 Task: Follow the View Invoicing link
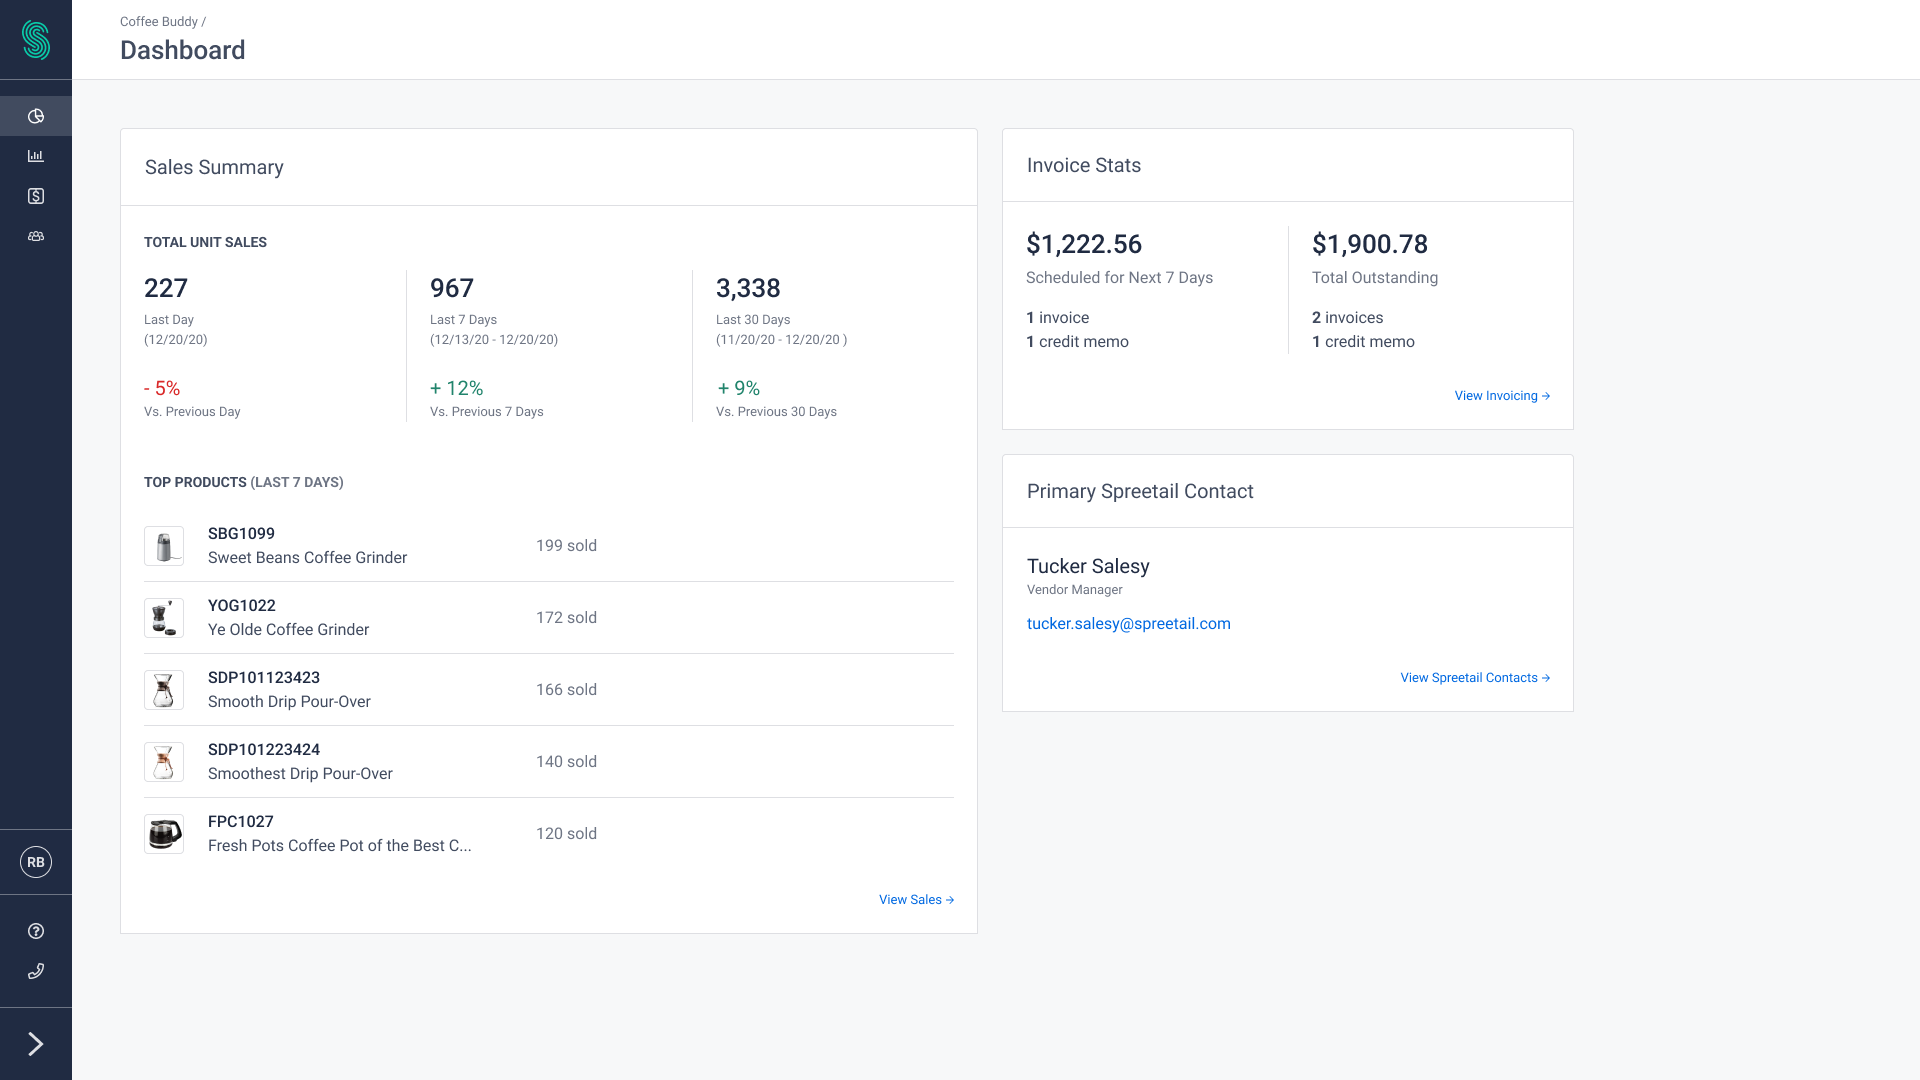point(1501,395)
